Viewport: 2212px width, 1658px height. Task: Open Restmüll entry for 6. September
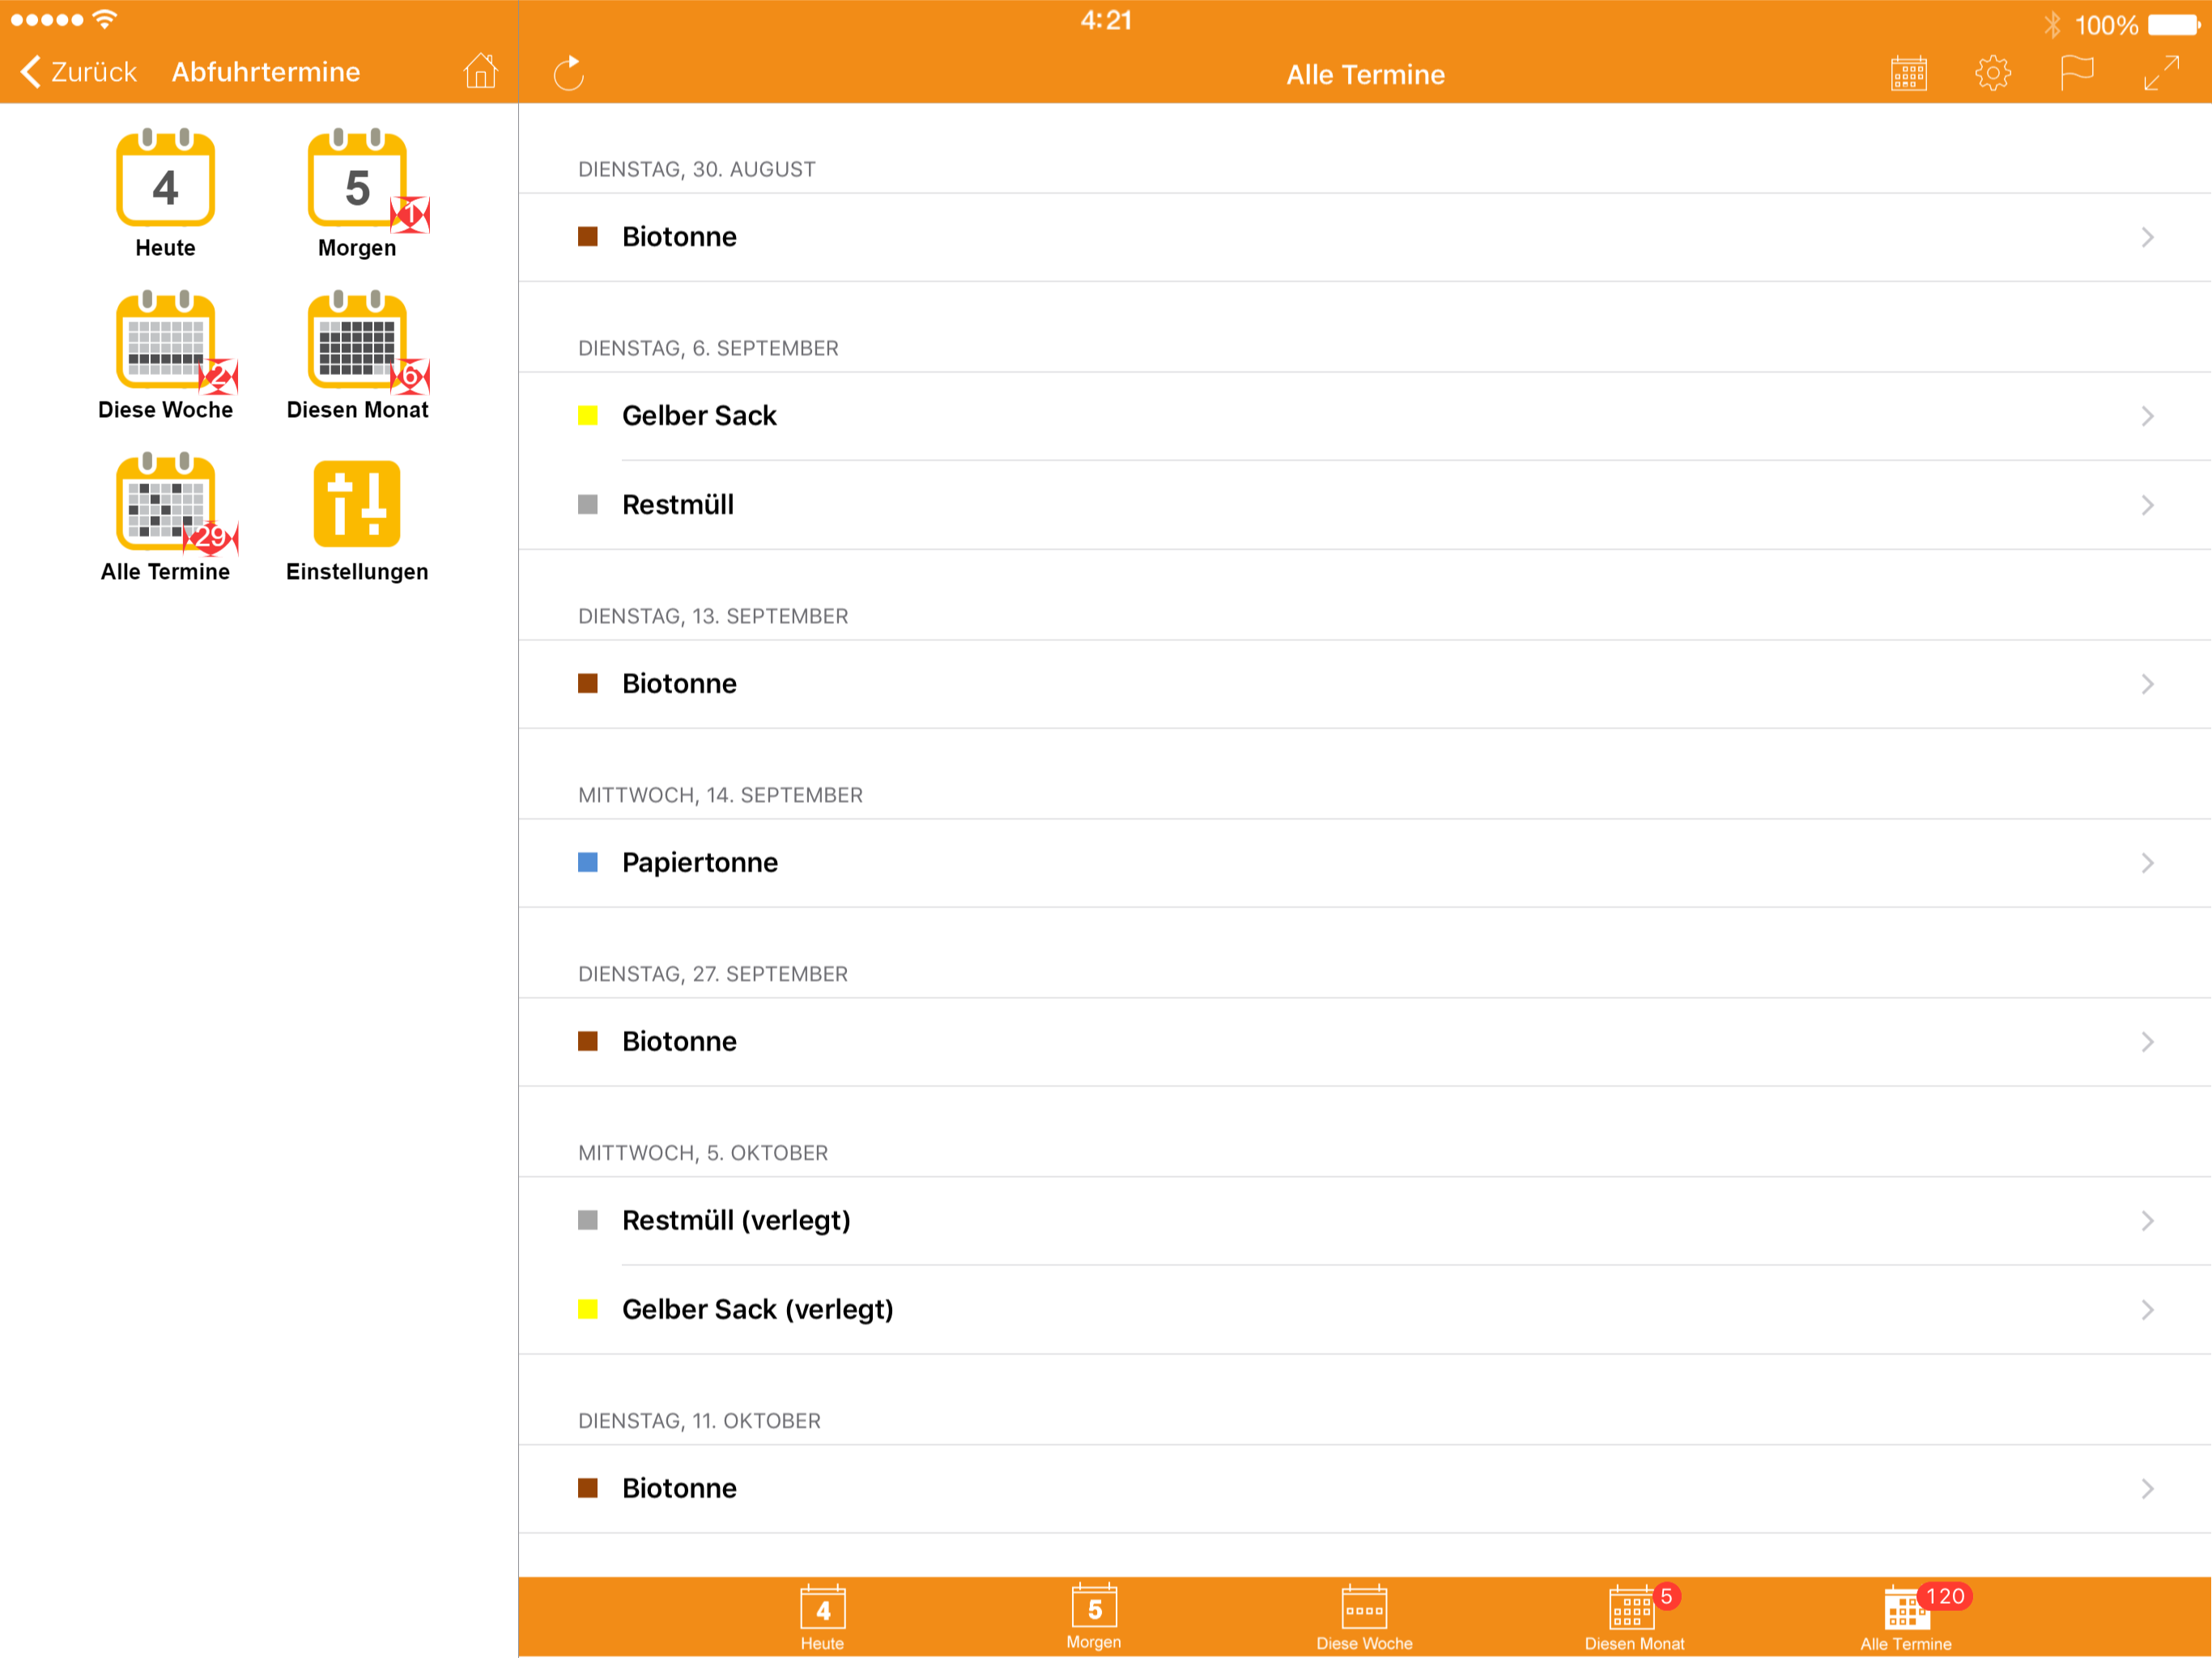coord(1365,505)
